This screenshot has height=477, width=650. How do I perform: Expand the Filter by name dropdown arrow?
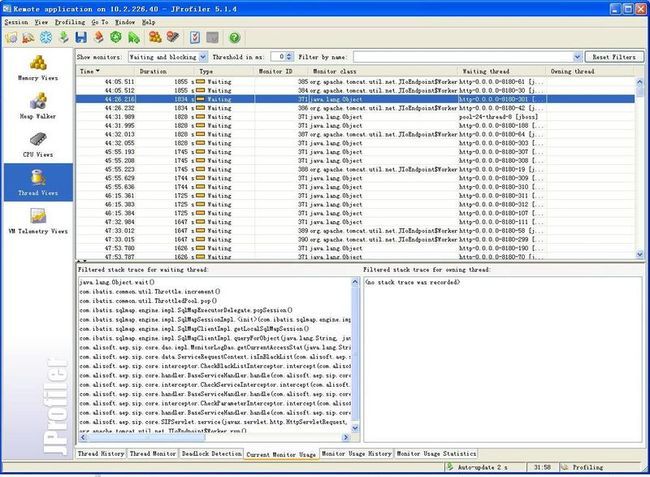pos(577,57)
